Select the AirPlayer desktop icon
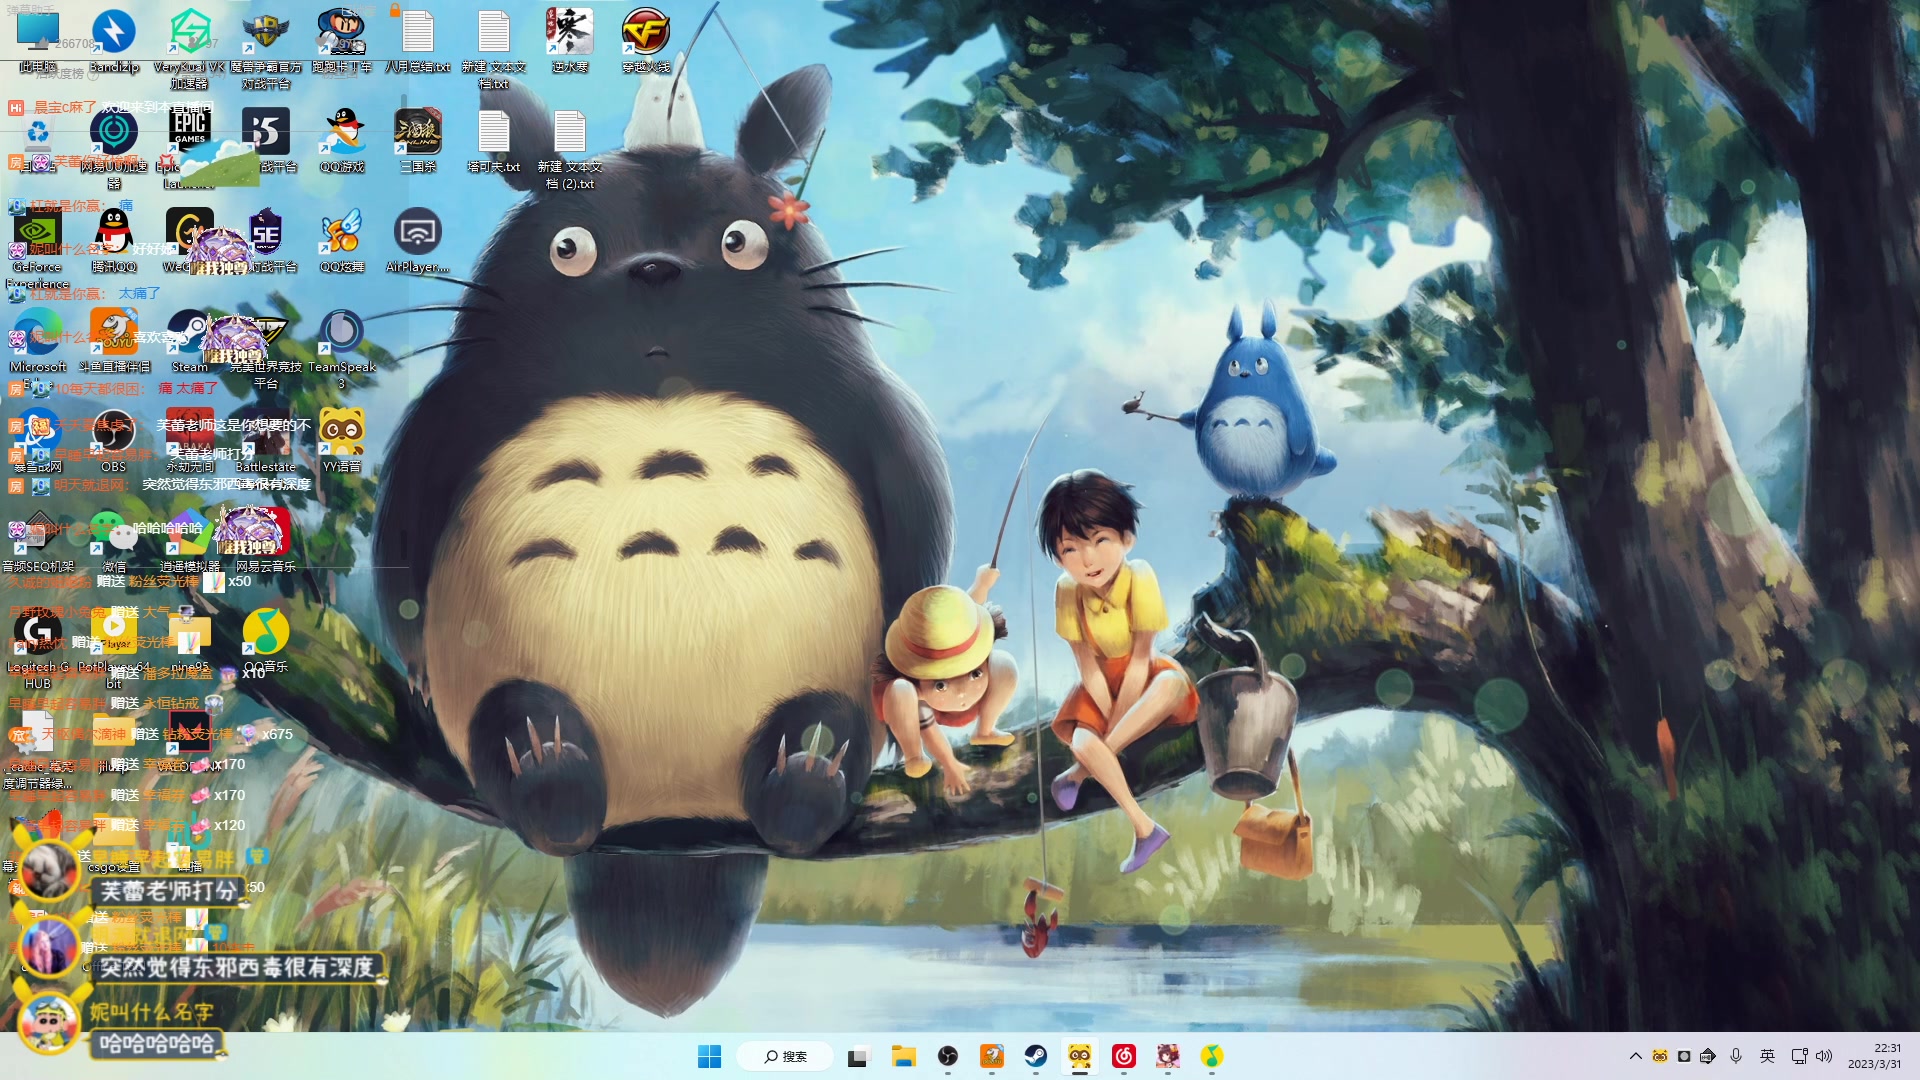This screenshot has height=1080, width=1920. [x=417, y=240]
